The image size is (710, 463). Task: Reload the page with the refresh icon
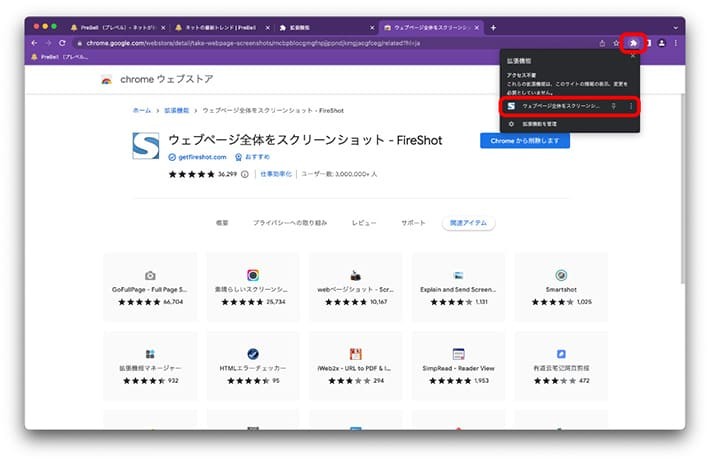tap(62, 43)
